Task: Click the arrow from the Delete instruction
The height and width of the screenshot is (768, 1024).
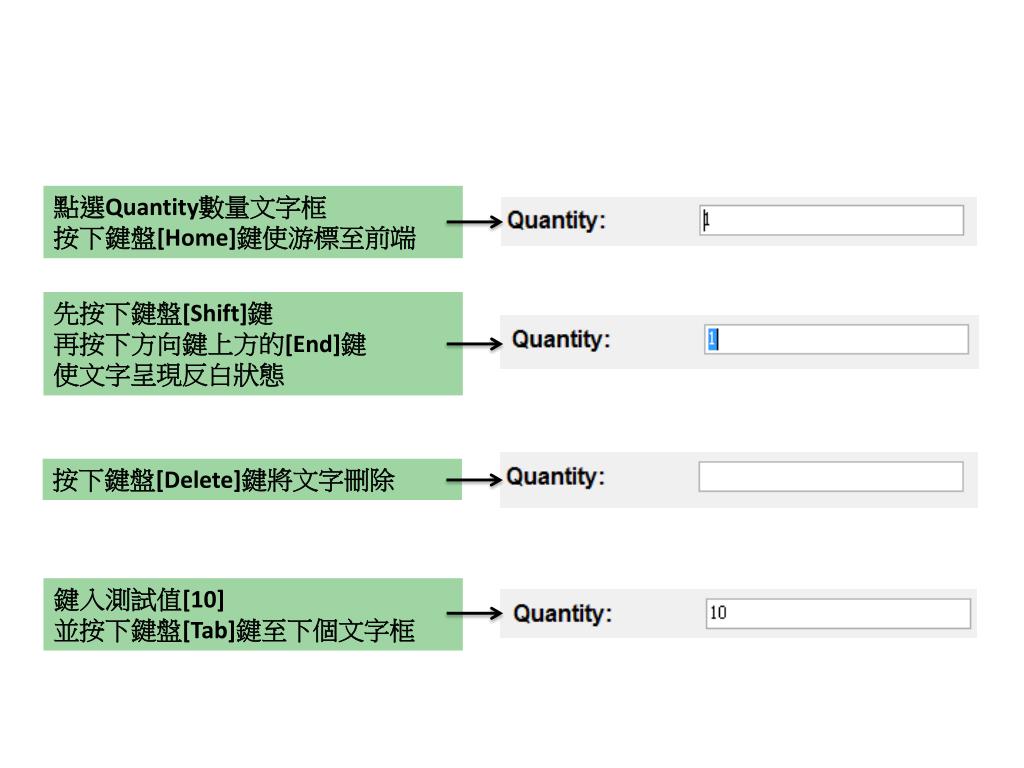Action: pos(475,480)
